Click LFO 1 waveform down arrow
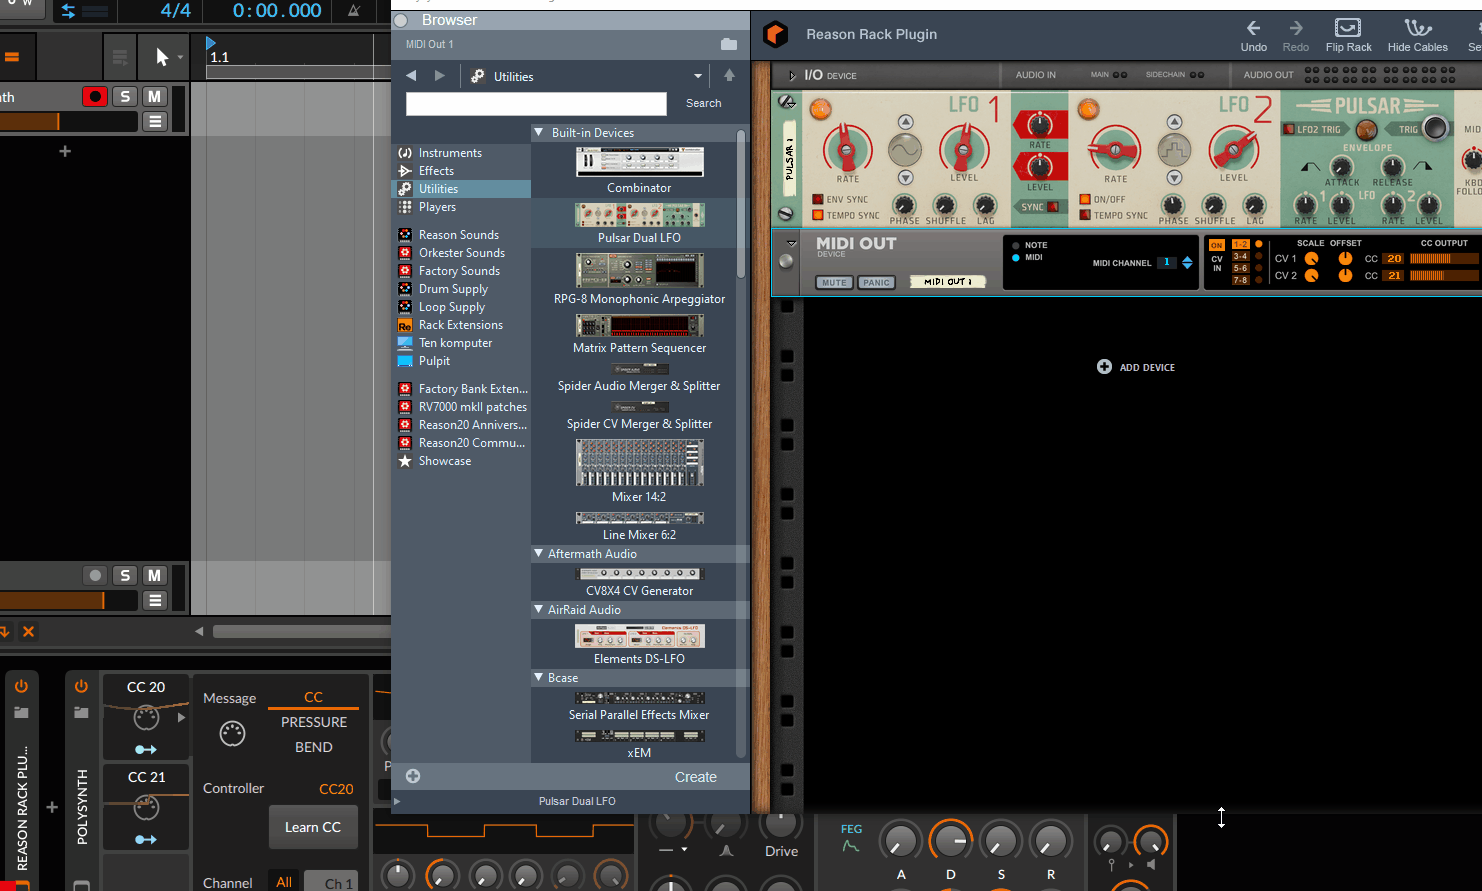The height and width of the screenshot is (891, 1482). (x=905, y=178)
